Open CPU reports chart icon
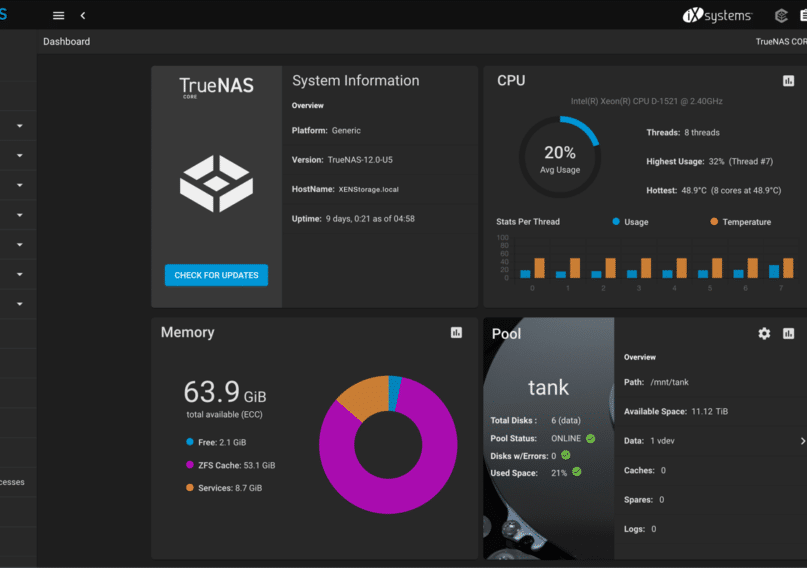The image size is (807, 568). click(x=788, y=81)
